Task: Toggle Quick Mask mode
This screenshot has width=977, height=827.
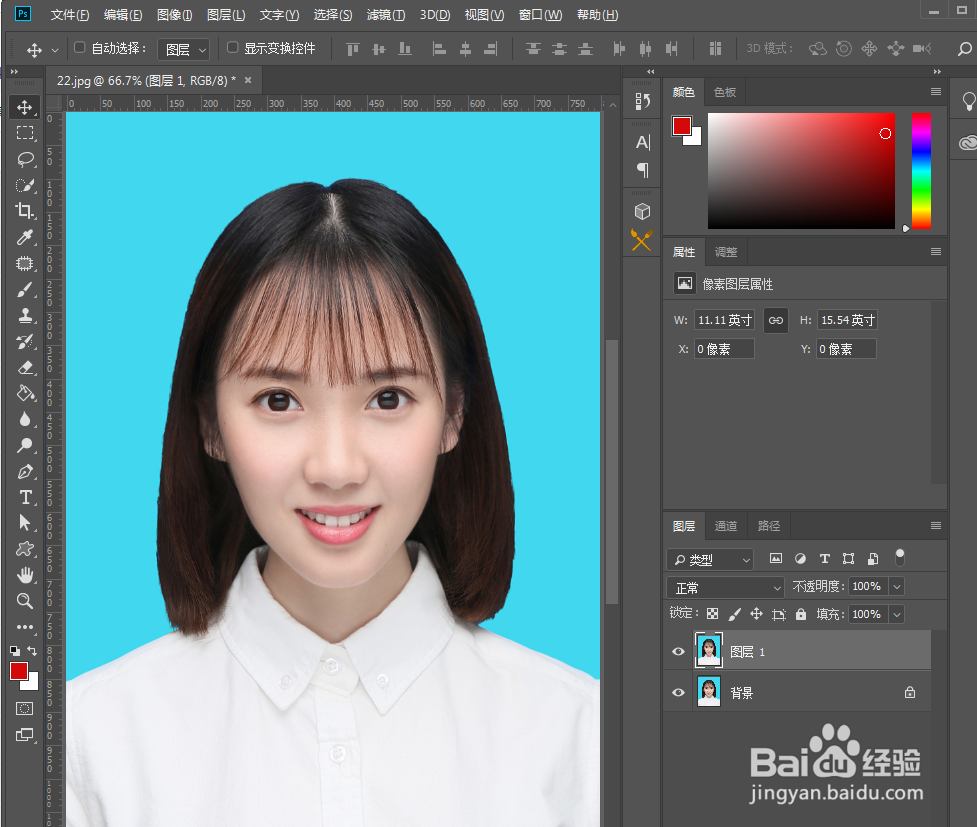Action: point(24,709)
